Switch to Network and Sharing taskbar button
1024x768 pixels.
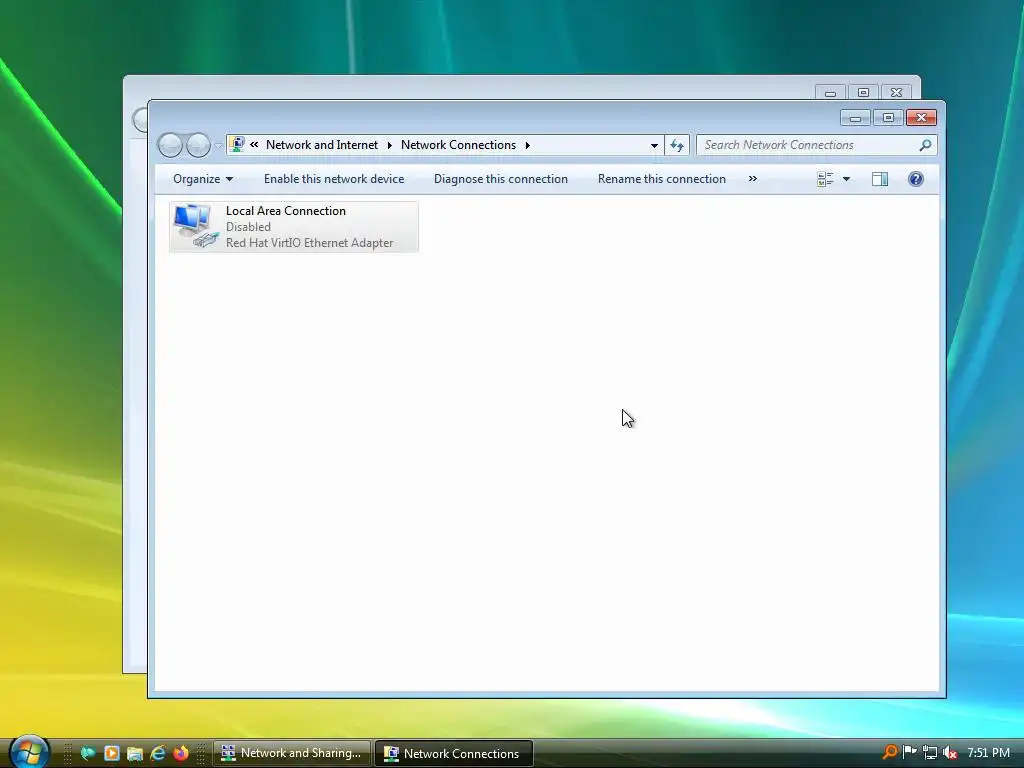292,753
